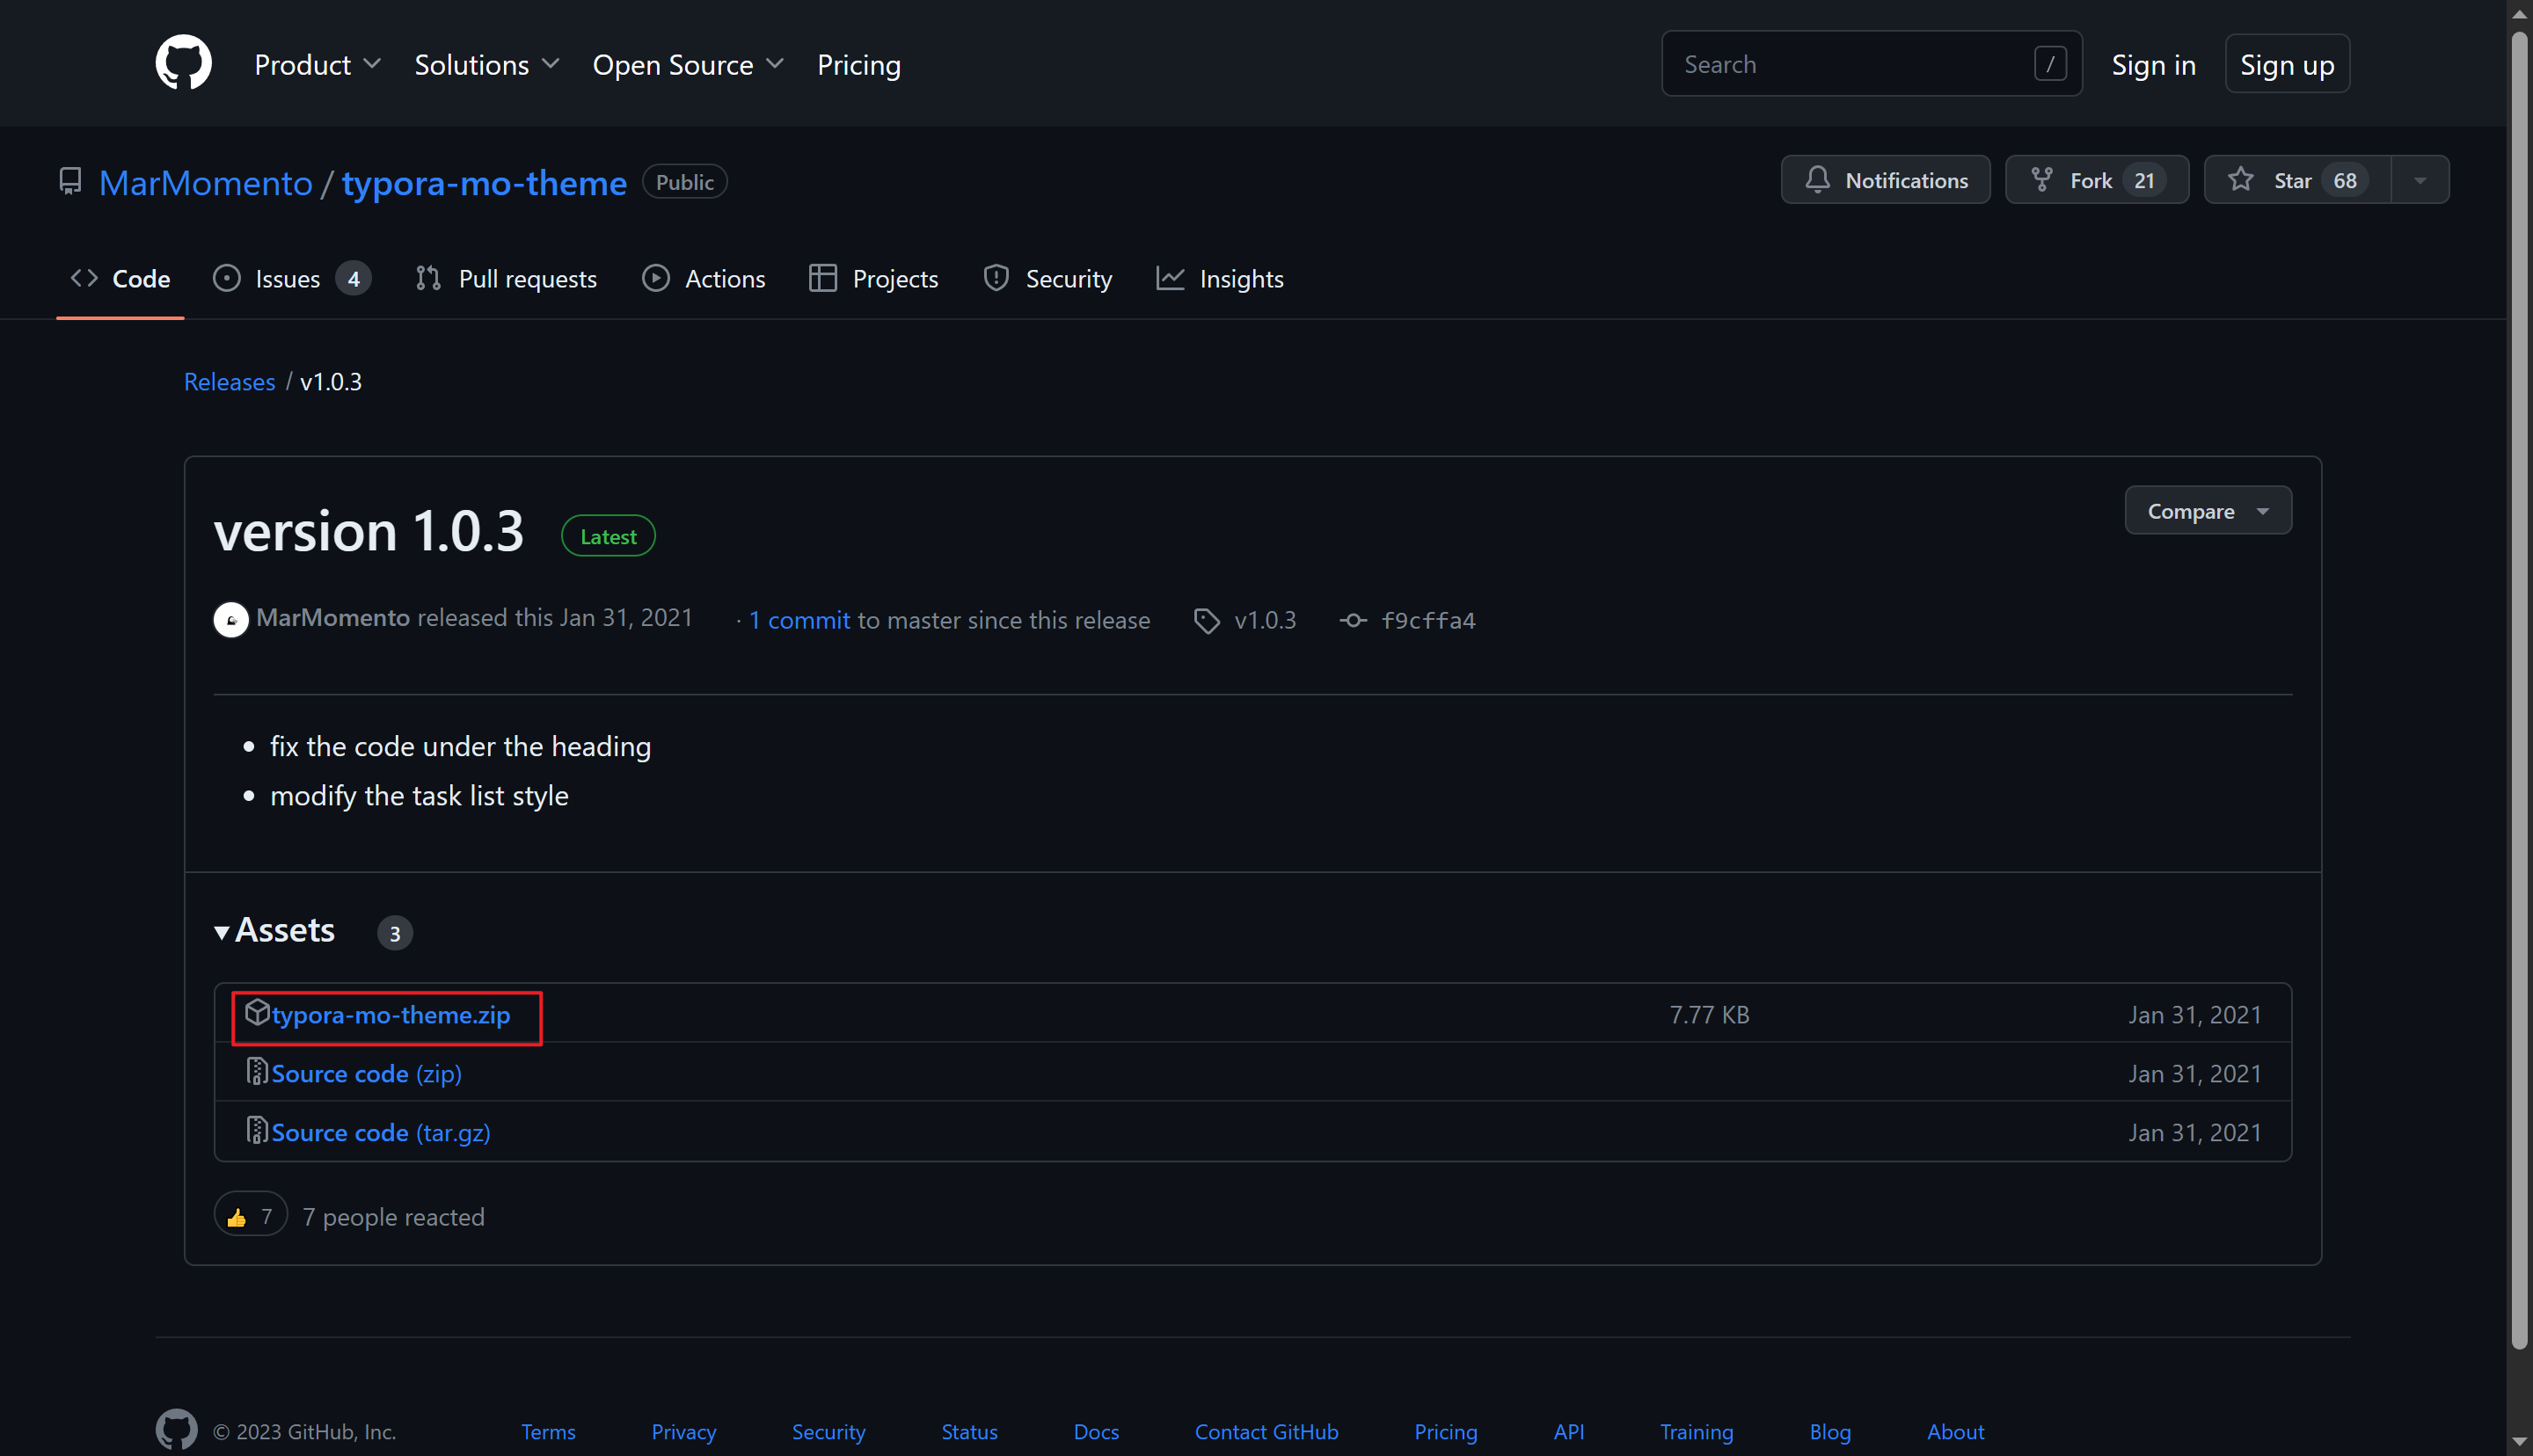Click the Sign in link
The image size is (2533, 1456).
tap(2153, 64)
